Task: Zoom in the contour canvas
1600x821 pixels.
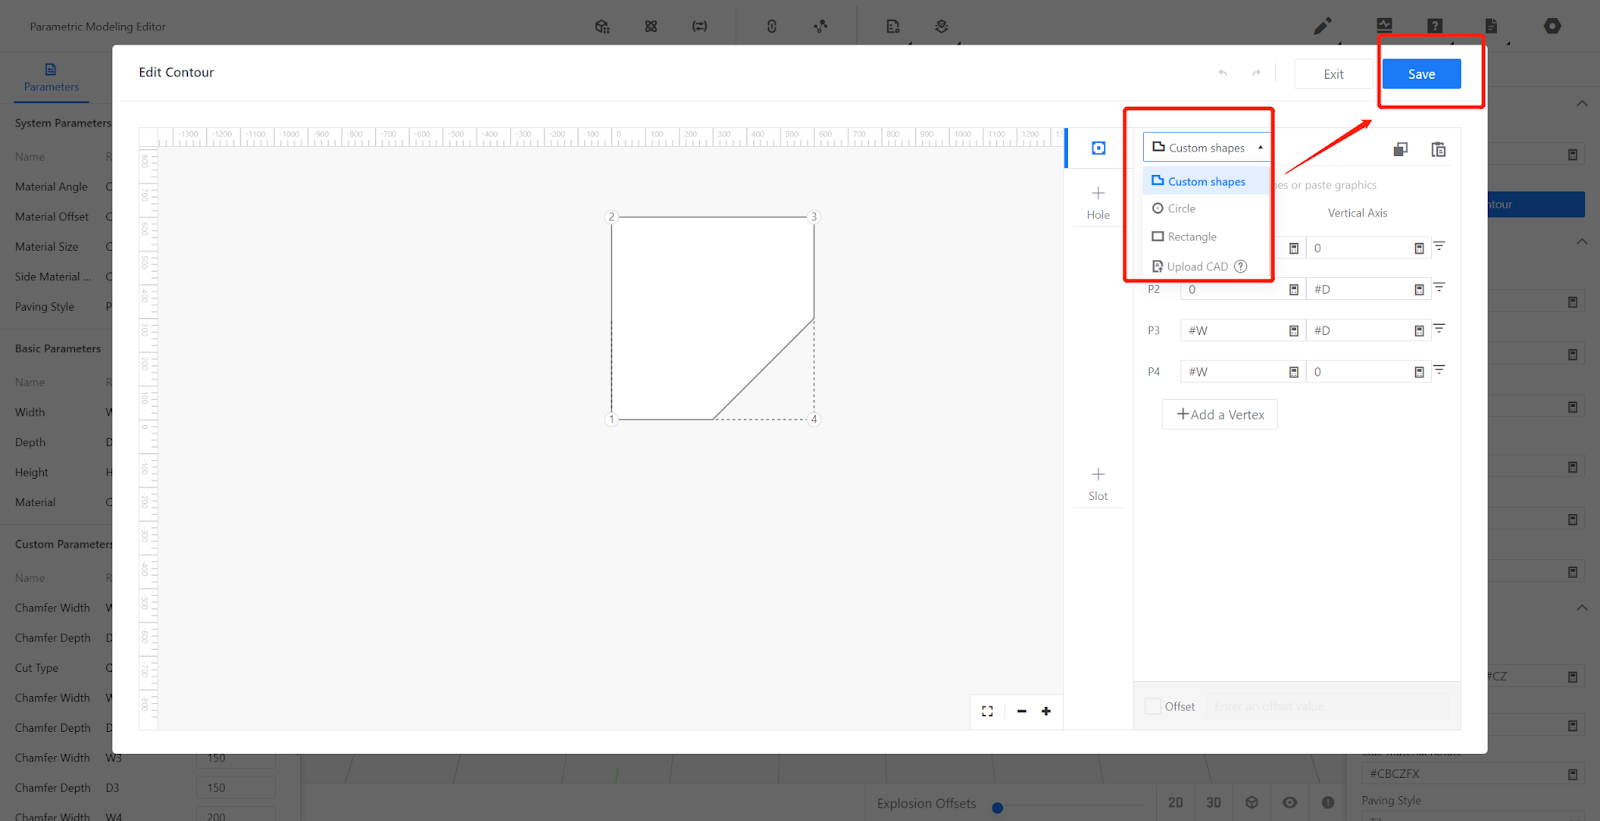Action: (x=1046, y=711)
